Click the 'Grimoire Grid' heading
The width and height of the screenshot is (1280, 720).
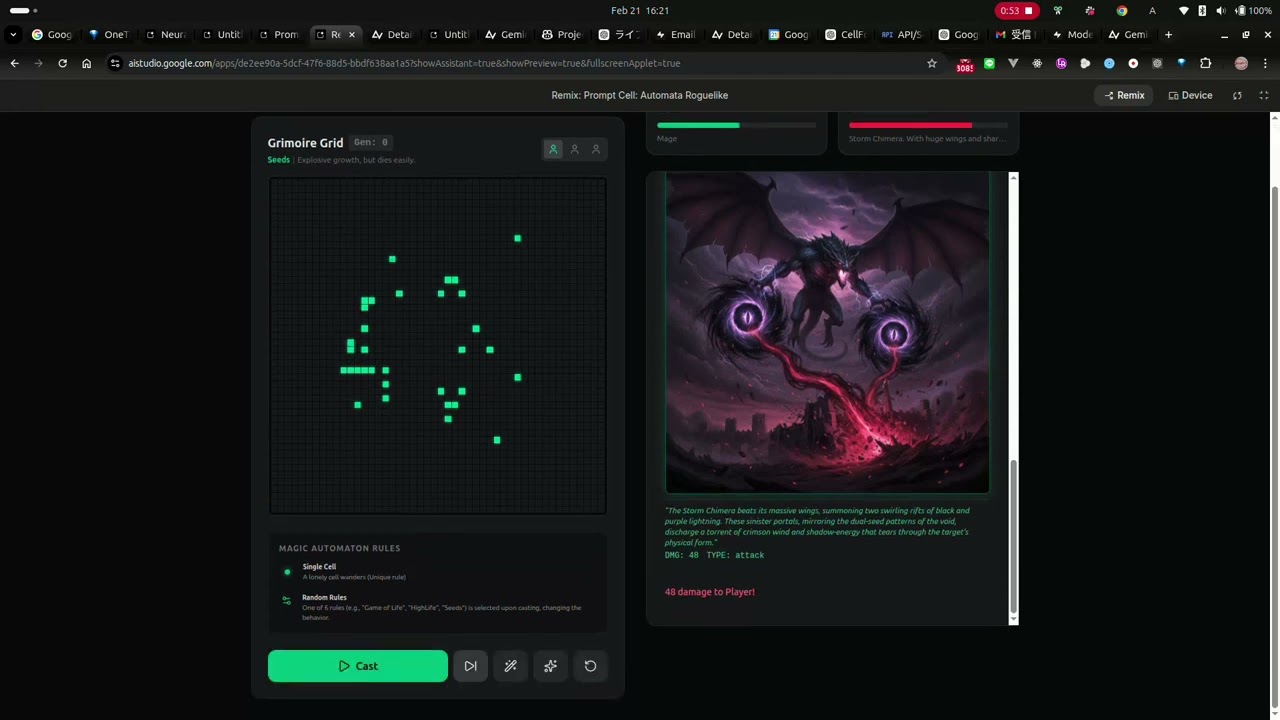click(305, 143)
